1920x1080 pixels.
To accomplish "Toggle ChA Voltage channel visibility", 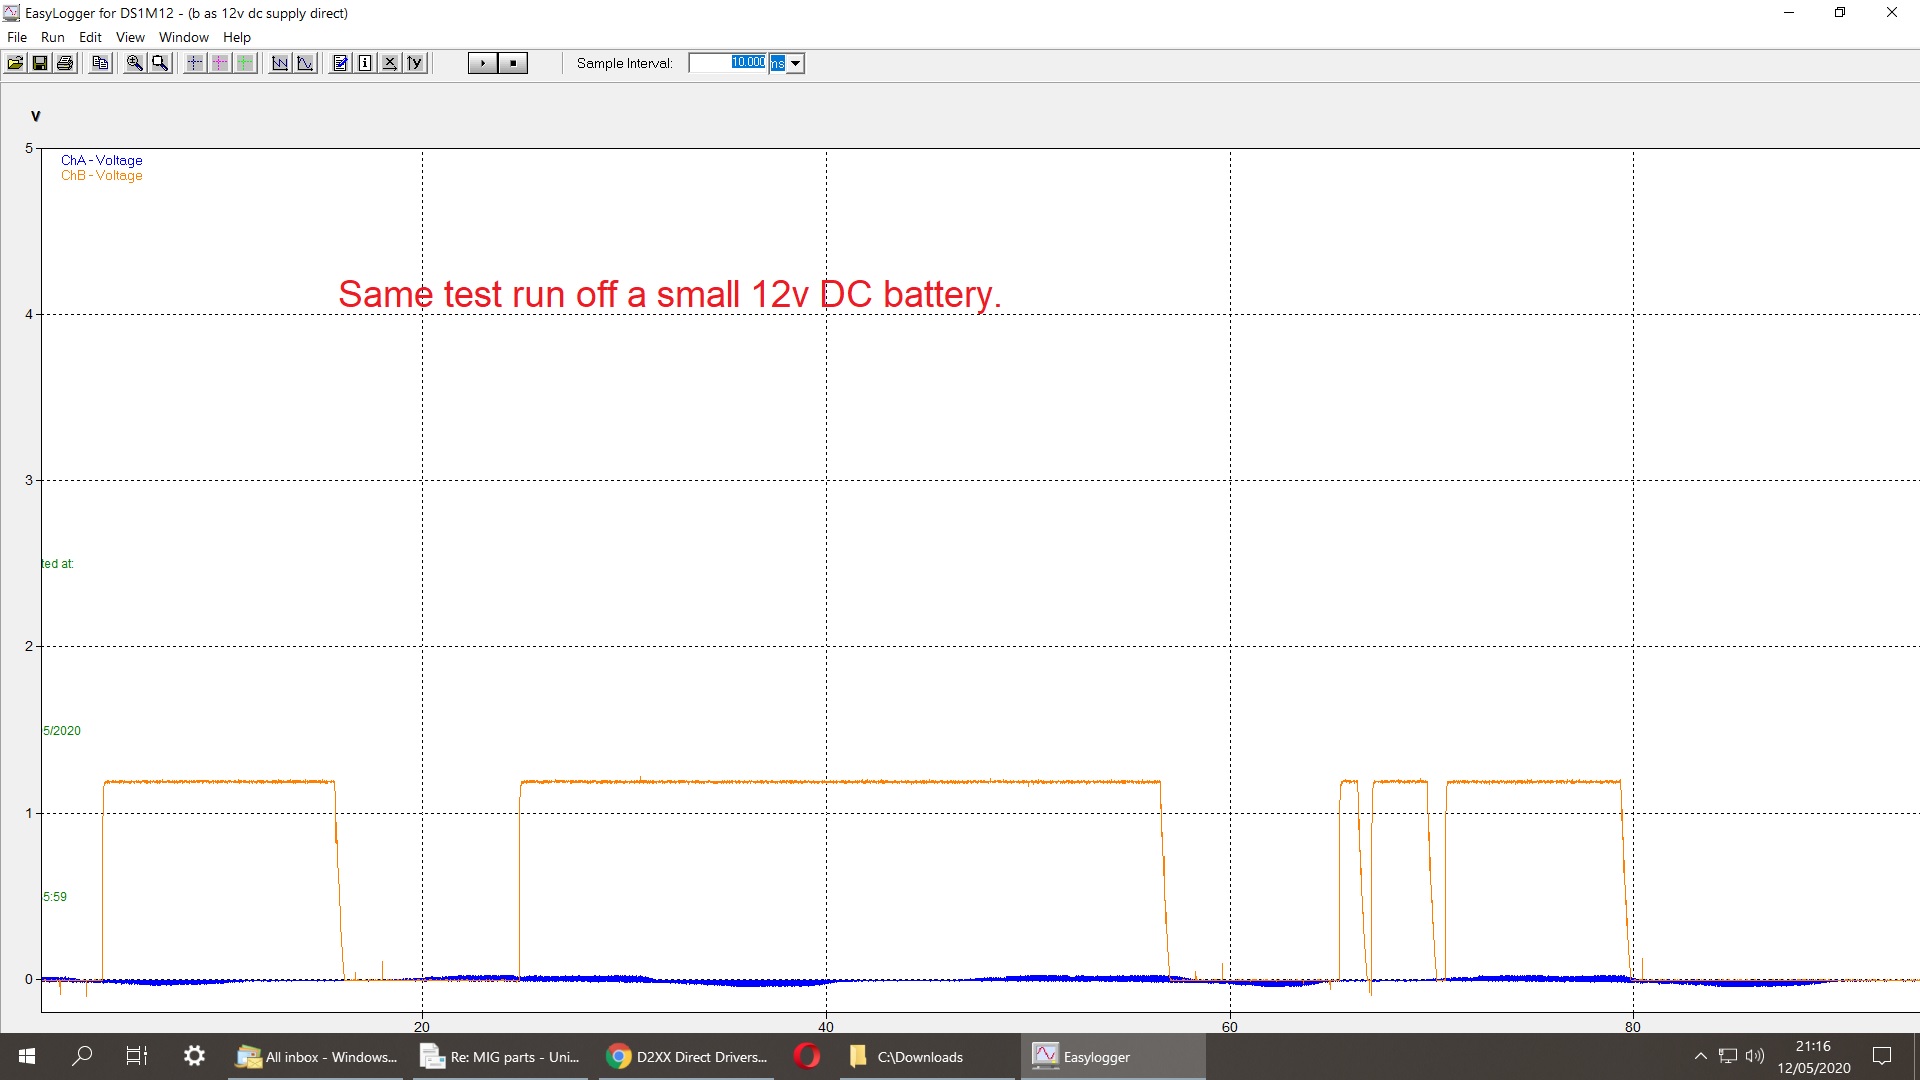I will (x=100, y=160).
